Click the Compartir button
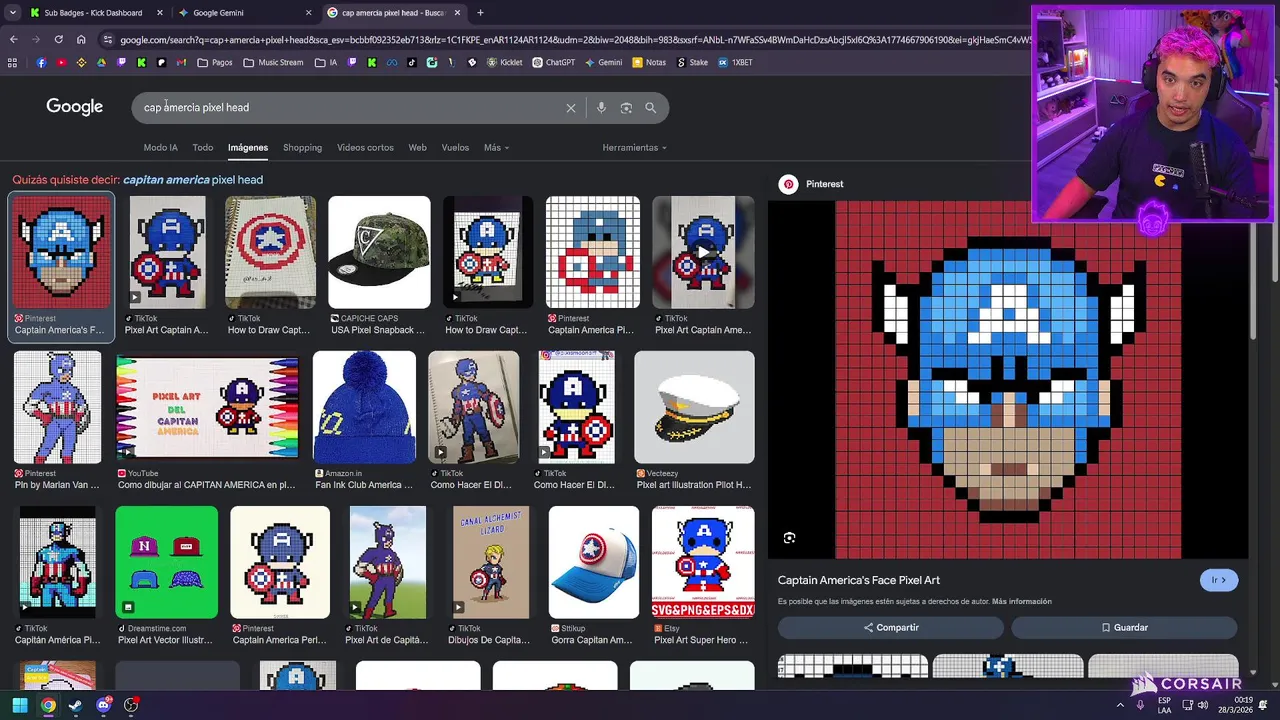 (891, 627)
